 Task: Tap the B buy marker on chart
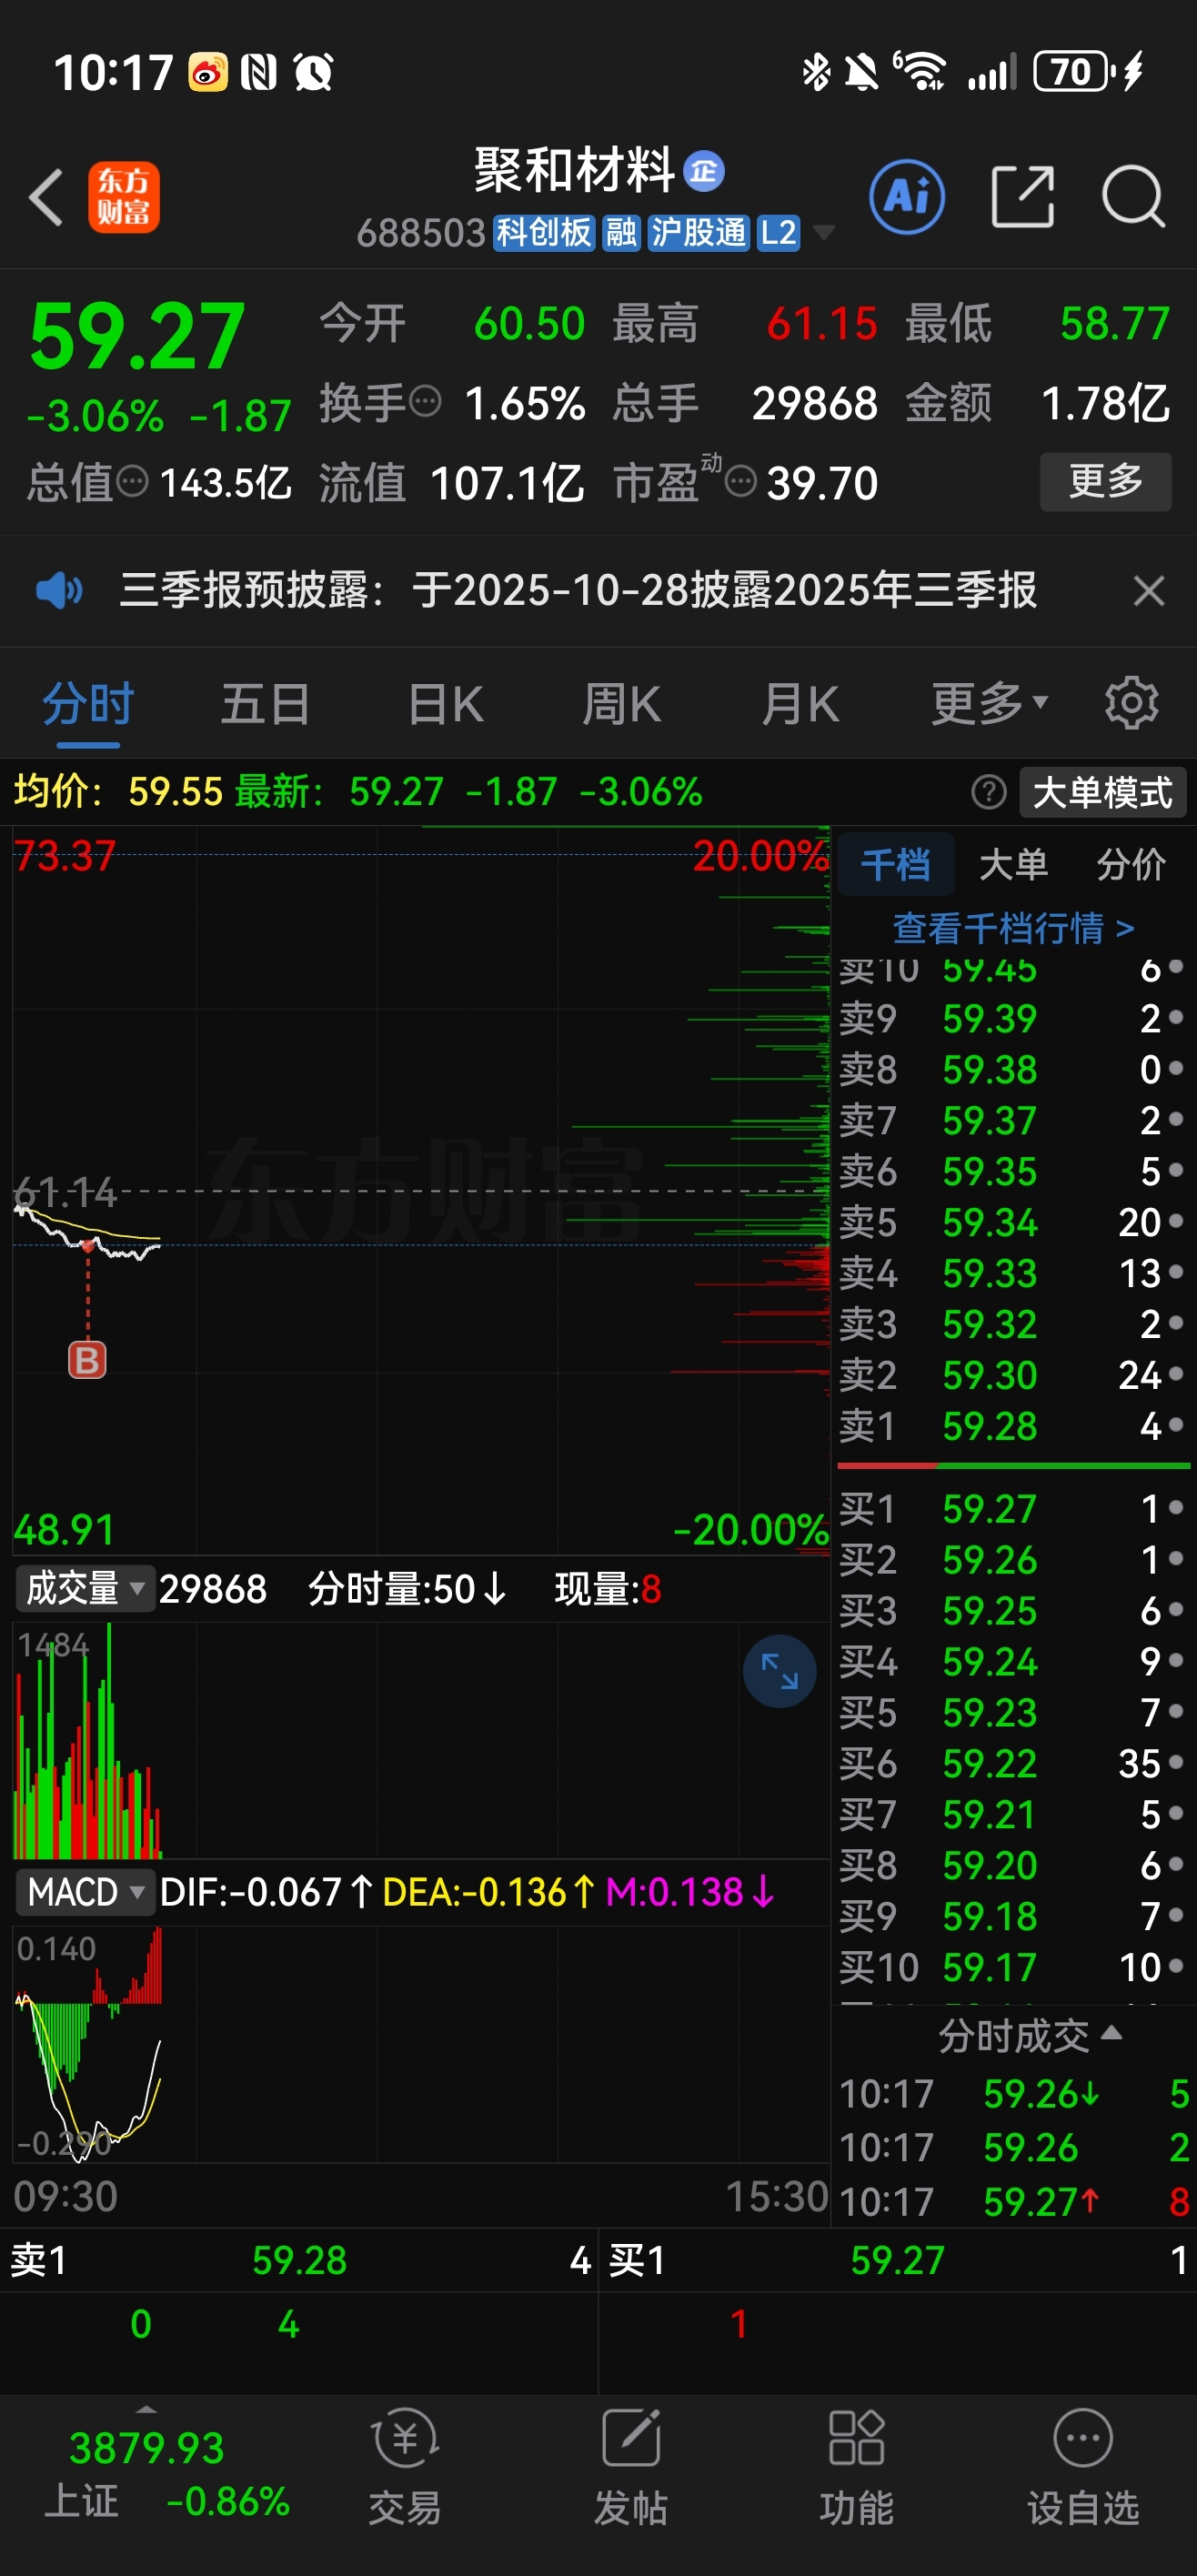point(87,1360)
